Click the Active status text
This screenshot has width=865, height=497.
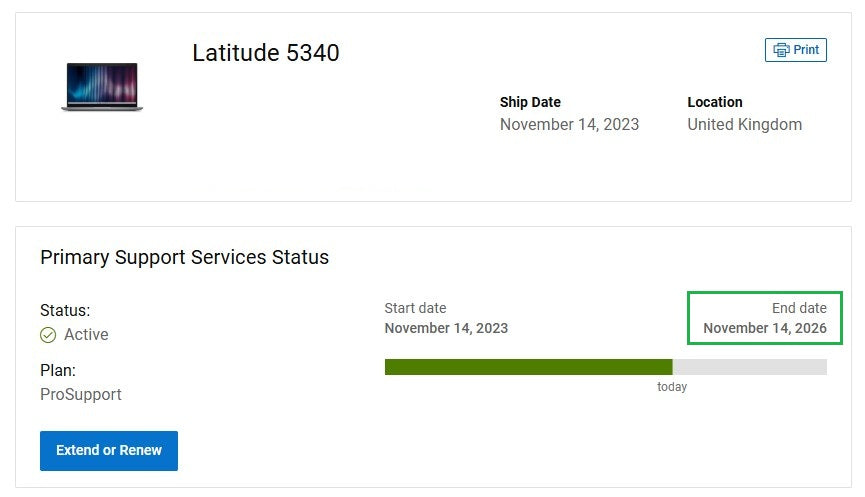(86, 335)
